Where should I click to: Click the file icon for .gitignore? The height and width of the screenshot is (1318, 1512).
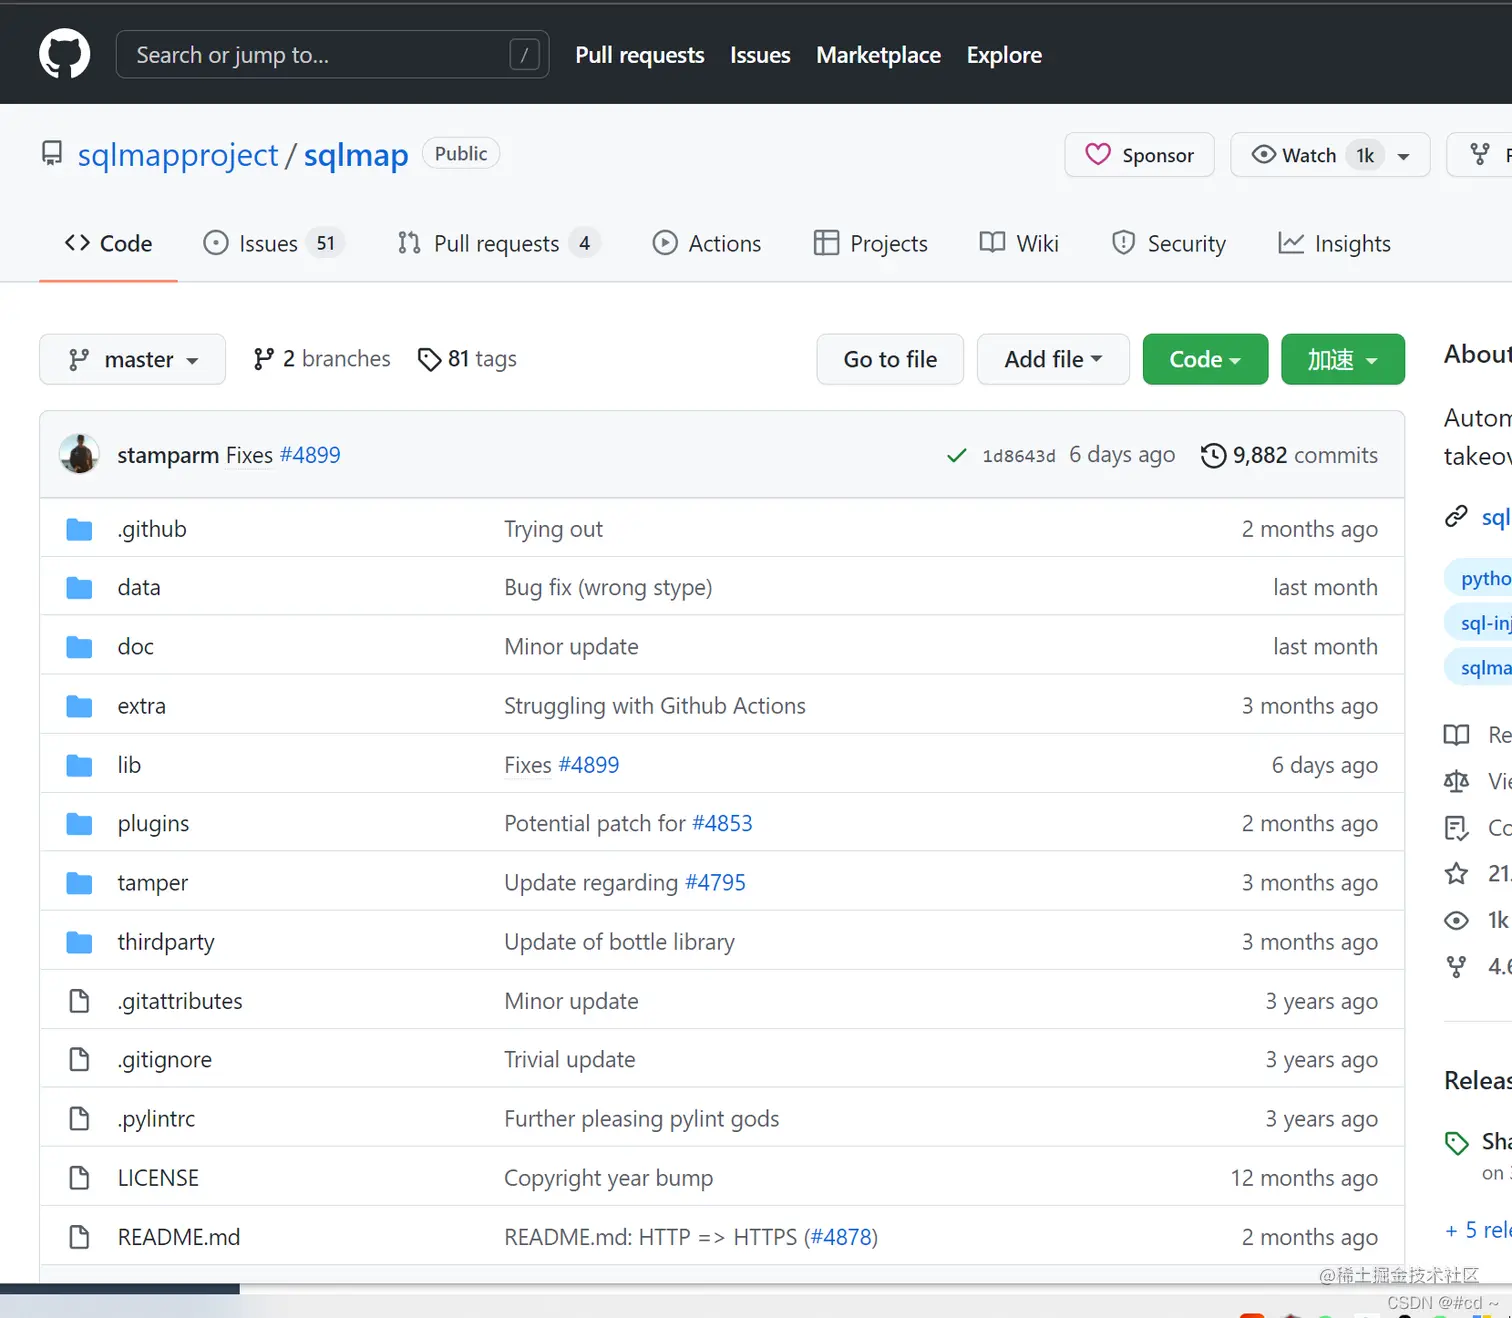click(79, 1060)
